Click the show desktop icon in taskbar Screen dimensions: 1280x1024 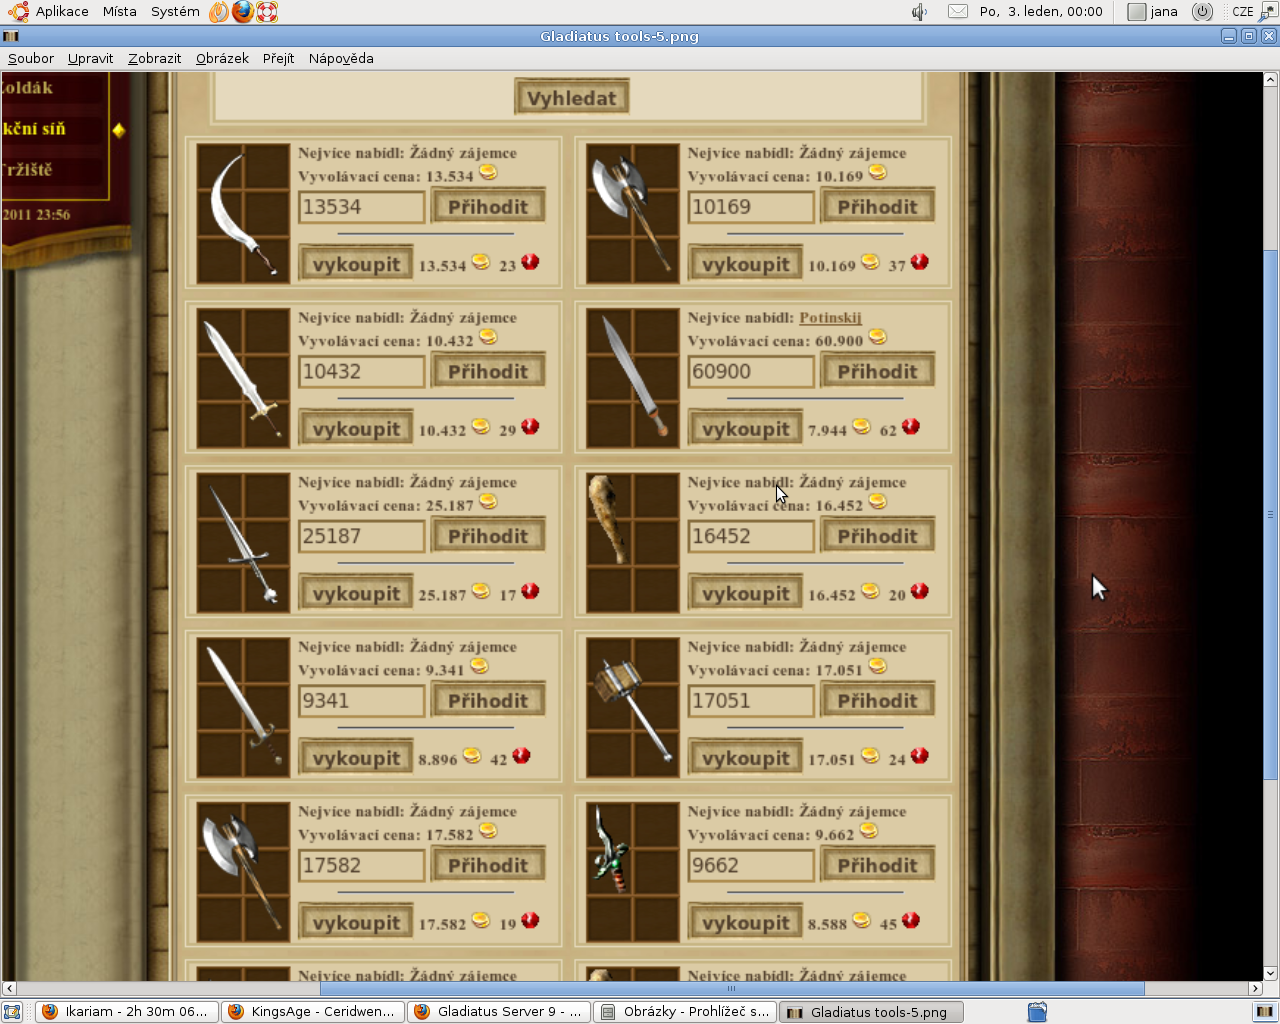[12, 1012]
